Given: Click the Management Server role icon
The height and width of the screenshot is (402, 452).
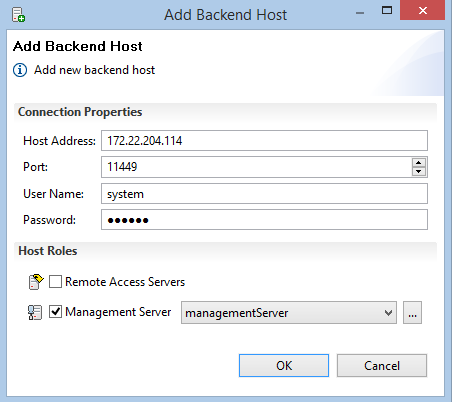Looking at the screenshot, I should point(35,312).
